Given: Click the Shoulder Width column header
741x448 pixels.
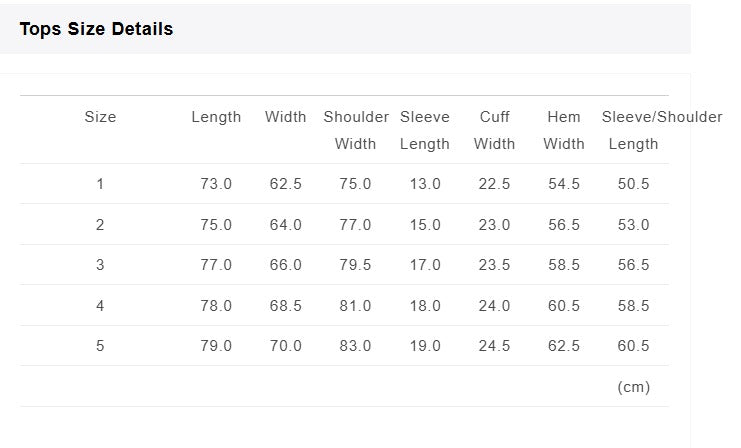Looking at the screenshot, I should (x=355, y=130).
